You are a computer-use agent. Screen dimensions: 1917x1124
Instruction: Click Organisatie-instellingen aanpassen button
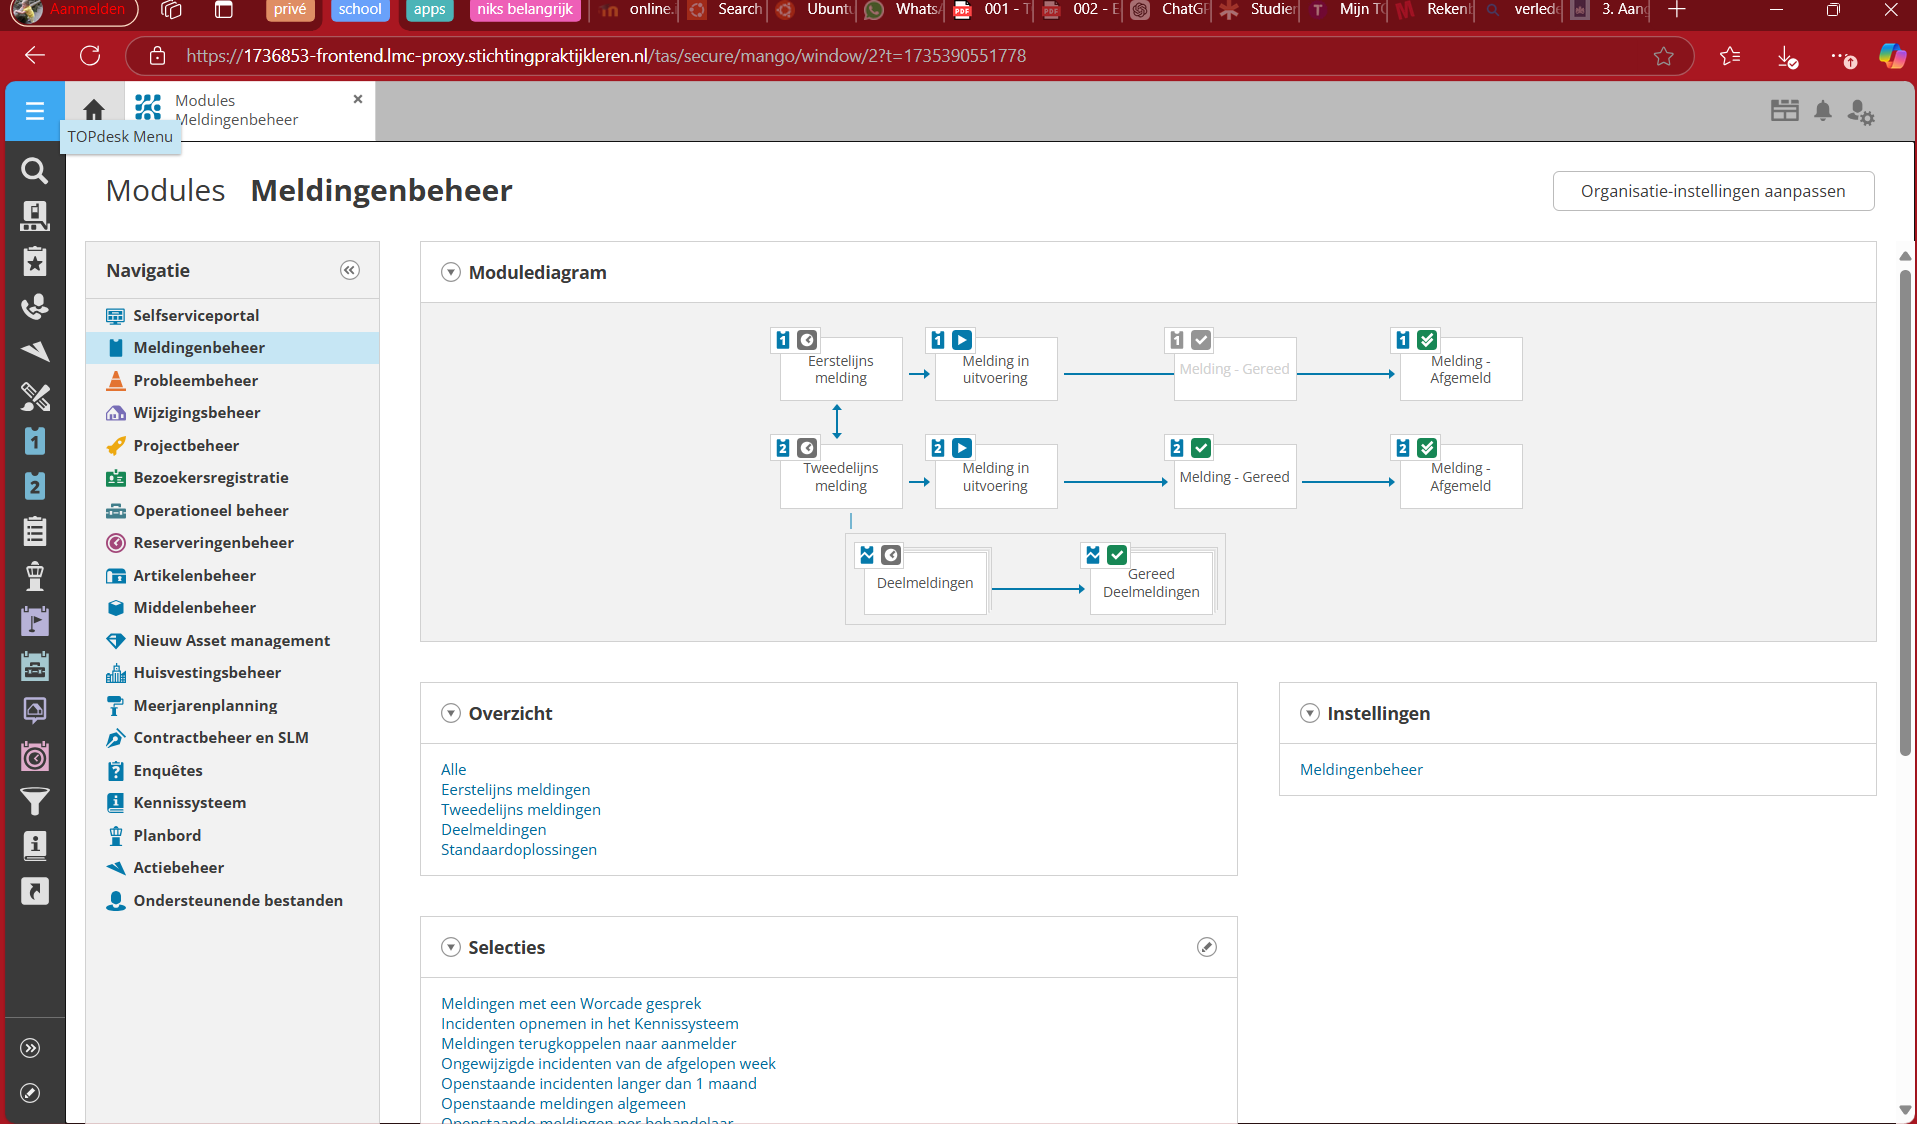pos(1712,191)
